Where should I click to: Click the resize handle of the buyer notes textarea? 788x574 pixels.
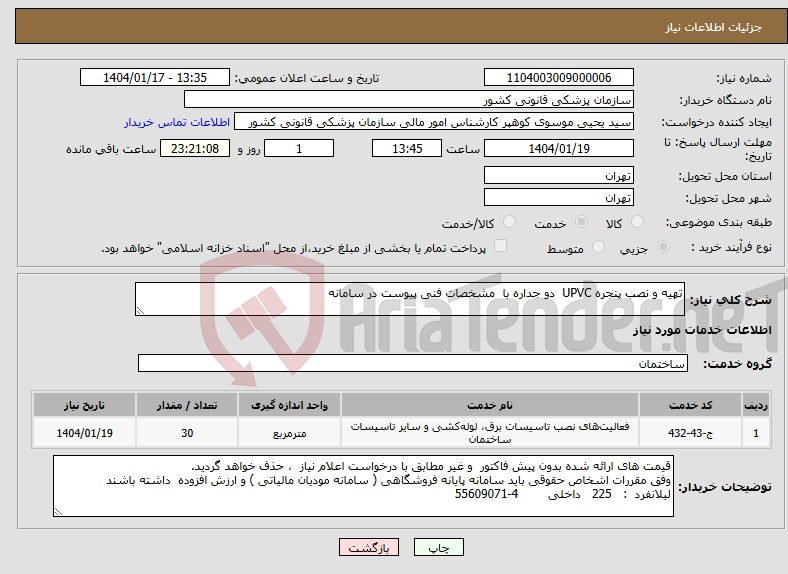pos(58,512)
